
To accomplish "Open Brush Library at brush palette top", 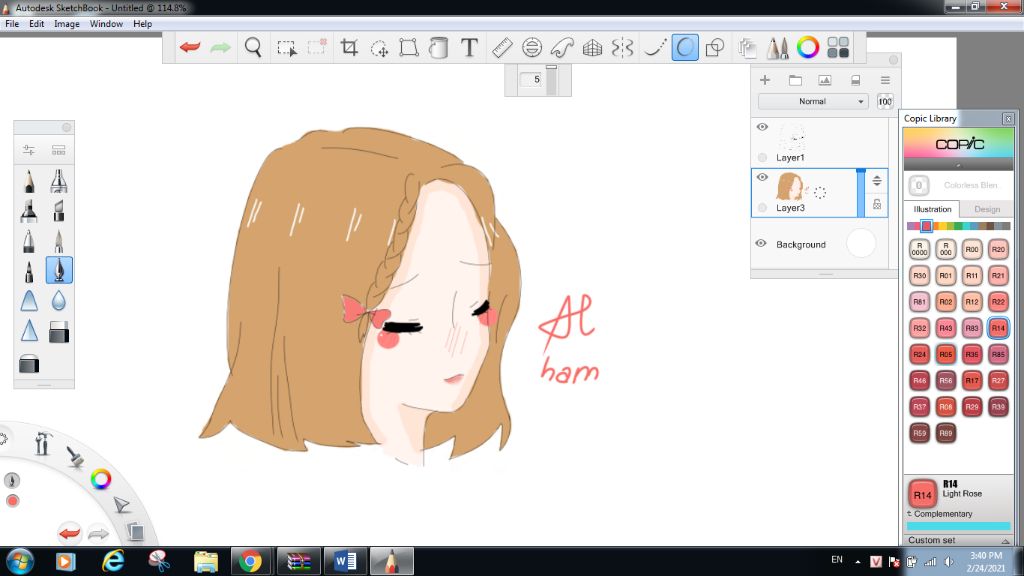I will [58, 150].
